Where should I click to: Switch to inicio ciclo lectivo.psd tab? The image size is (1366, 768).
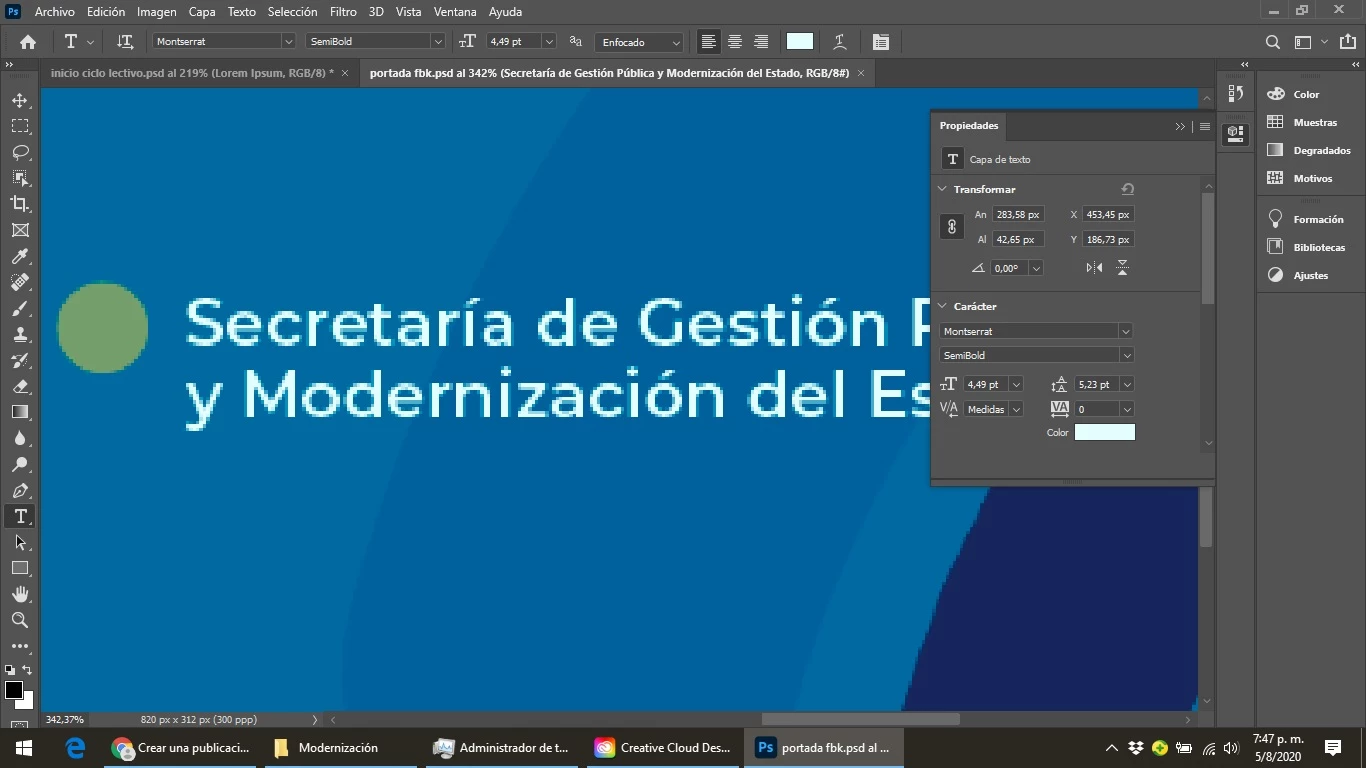pos(192,73)
